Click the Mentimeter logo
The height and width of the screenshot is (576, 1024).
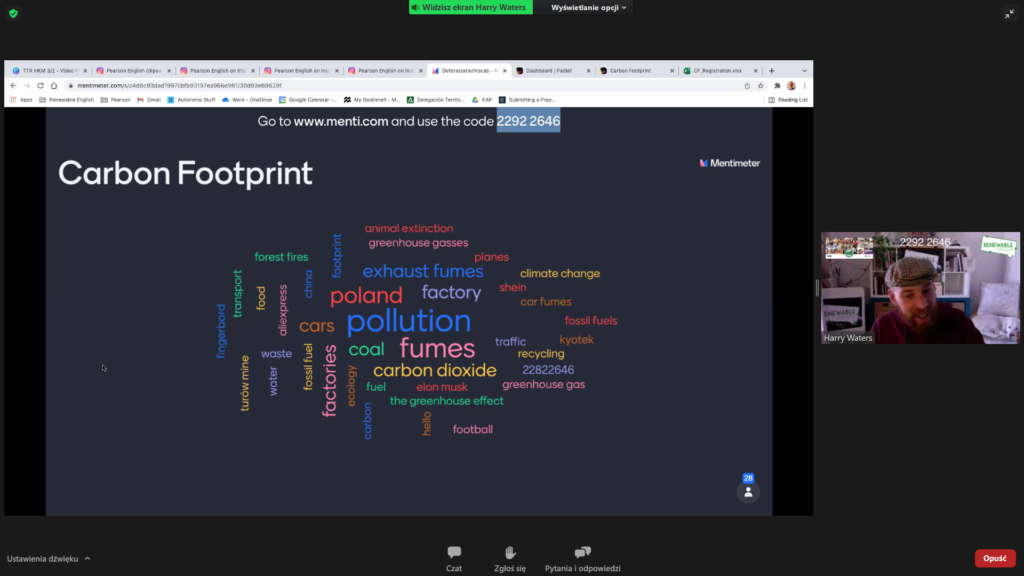pos(729,163)
